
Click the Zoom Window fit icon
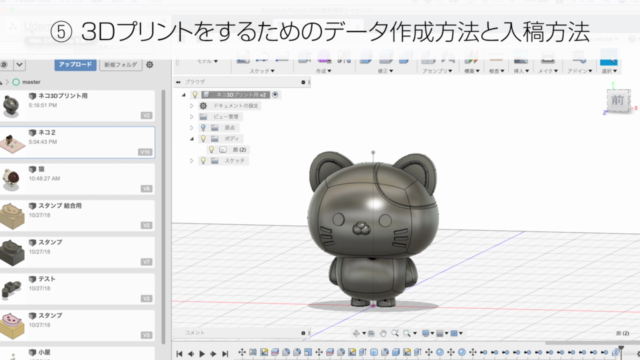(x=407, y=333)
